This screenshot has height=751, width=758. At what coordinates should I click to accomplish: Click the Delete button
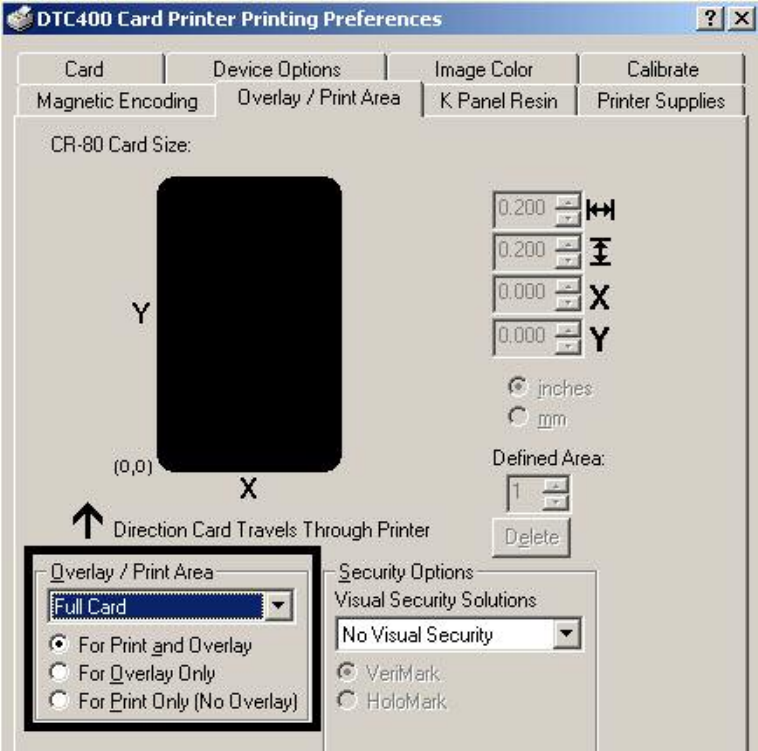(531, 537)
